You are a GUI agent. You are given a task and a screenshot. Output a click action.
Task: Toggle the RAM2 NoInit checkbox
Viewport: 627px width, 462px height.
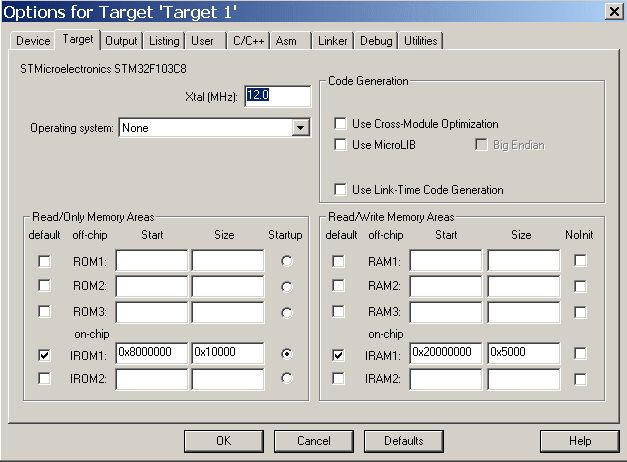coord(580,286)
